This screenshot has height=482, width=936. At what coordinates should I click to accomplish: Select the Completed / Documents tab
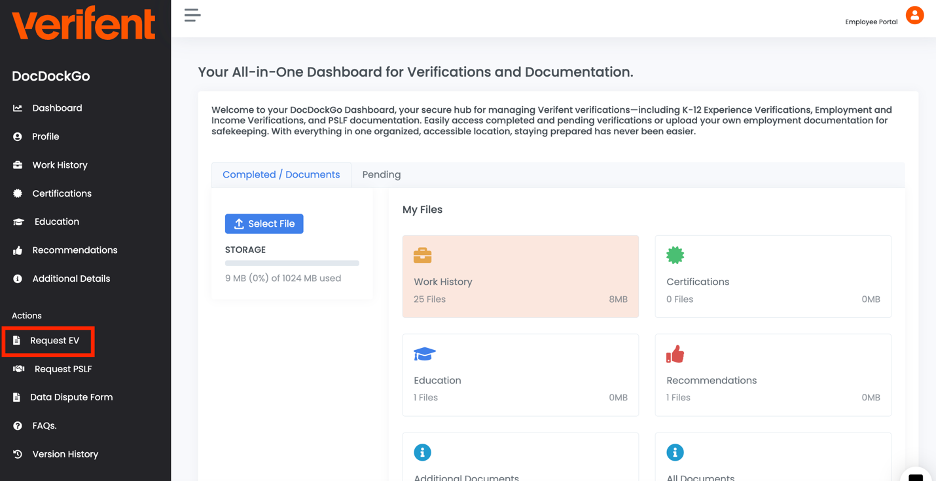[281, 175]
